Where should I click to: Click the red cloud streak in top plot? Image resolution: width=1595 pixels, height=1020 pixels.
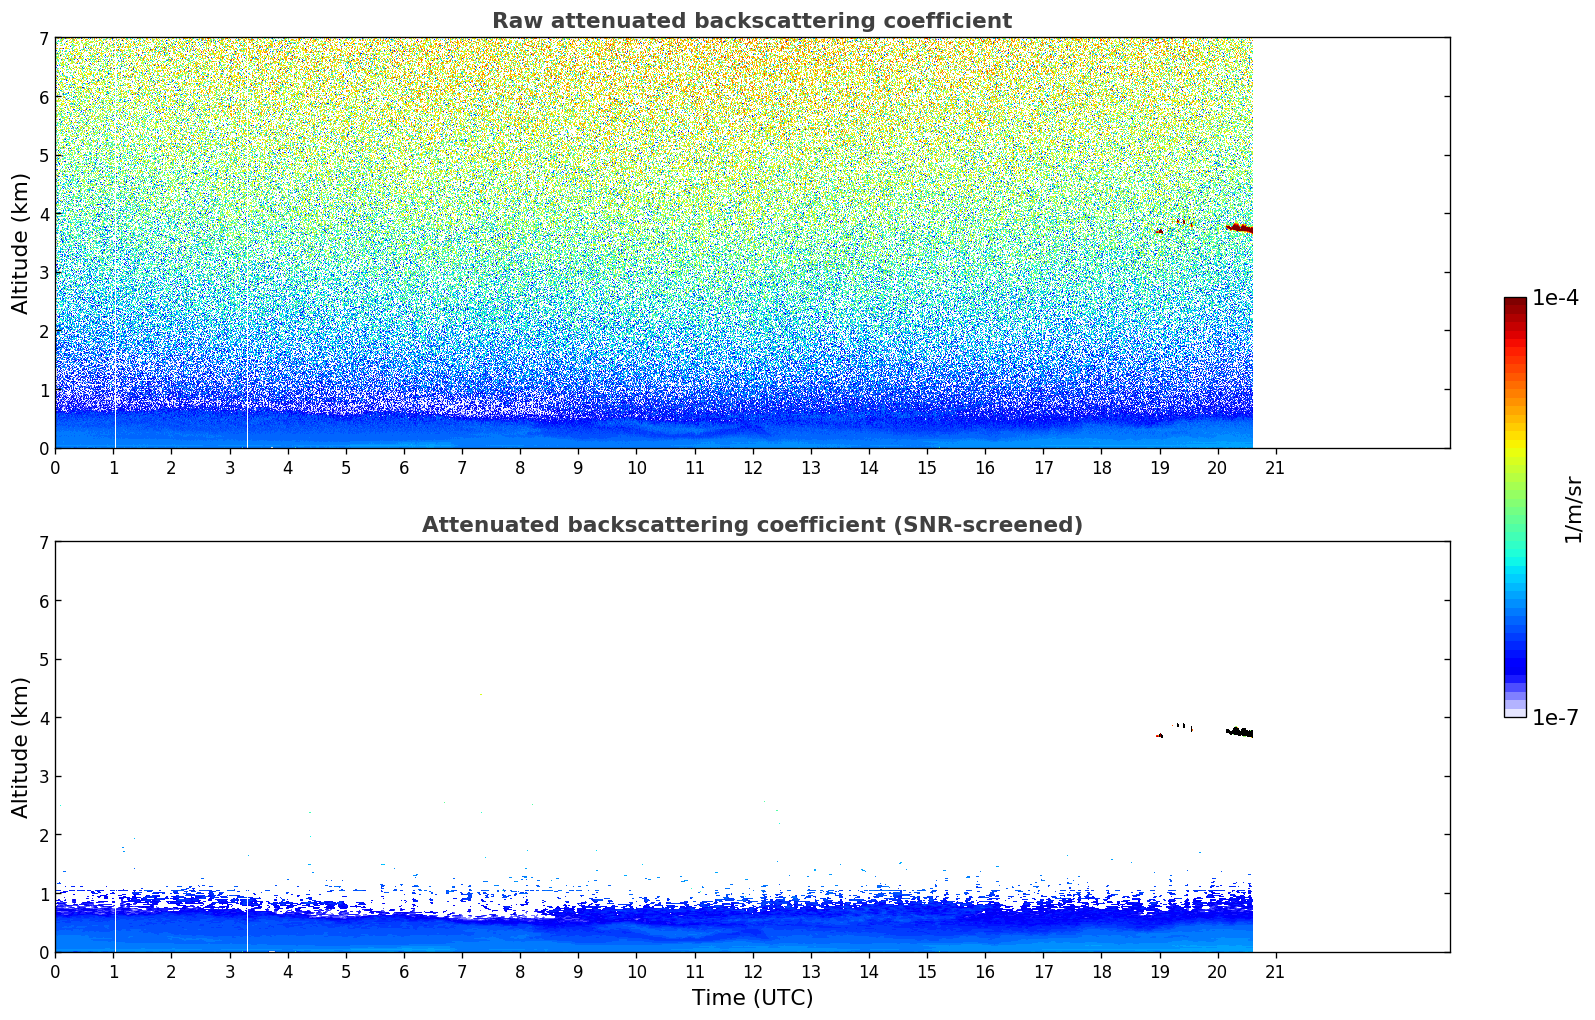1240,228
